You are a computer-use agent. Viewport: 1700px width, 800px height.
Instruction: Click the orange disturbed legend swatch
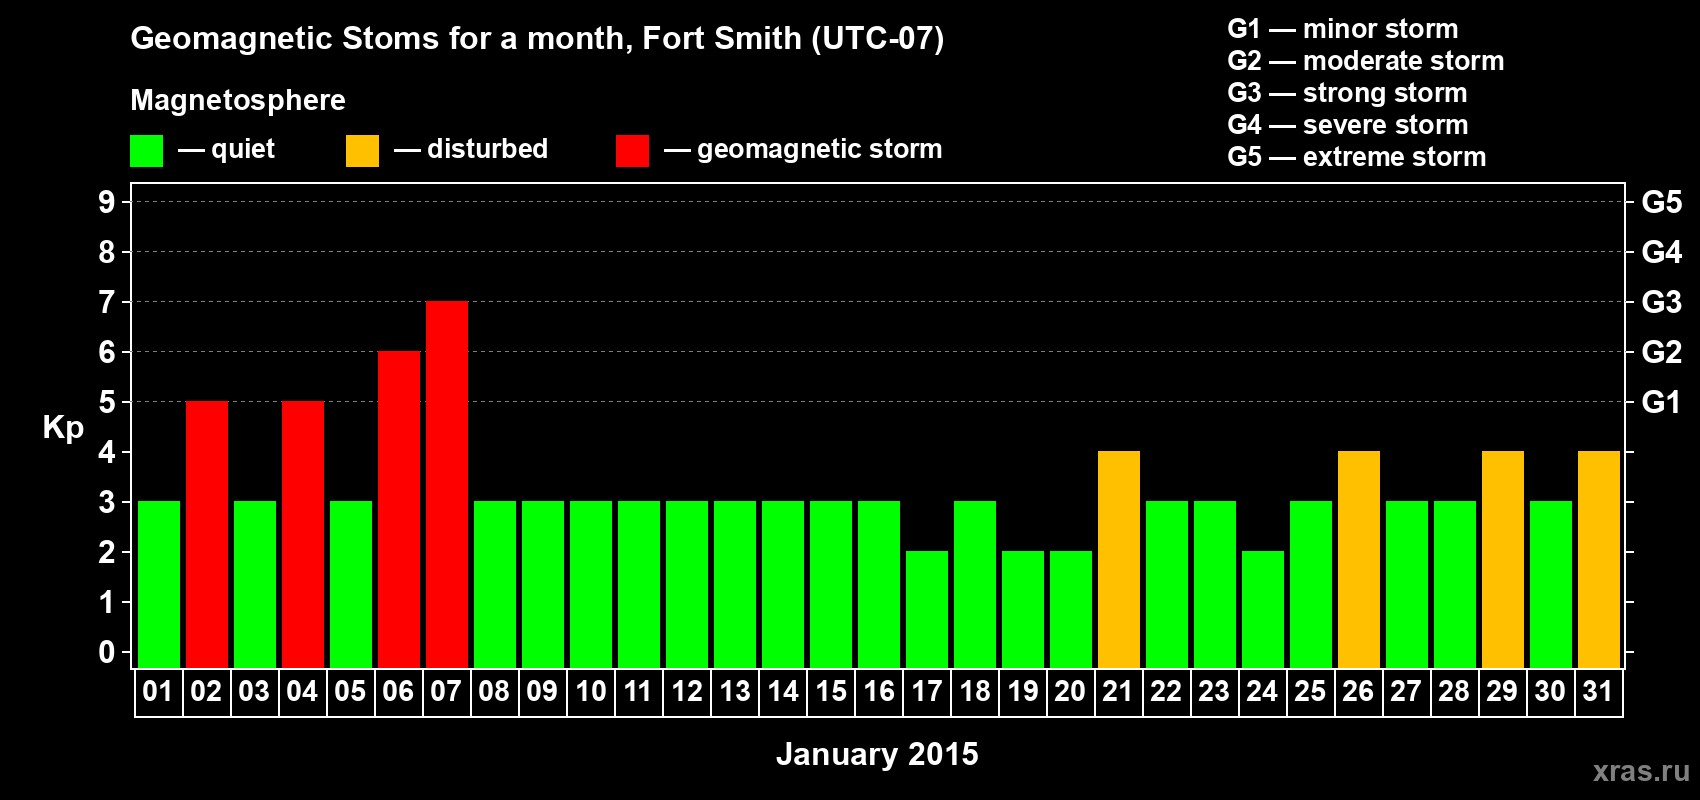tap(362, 151)
